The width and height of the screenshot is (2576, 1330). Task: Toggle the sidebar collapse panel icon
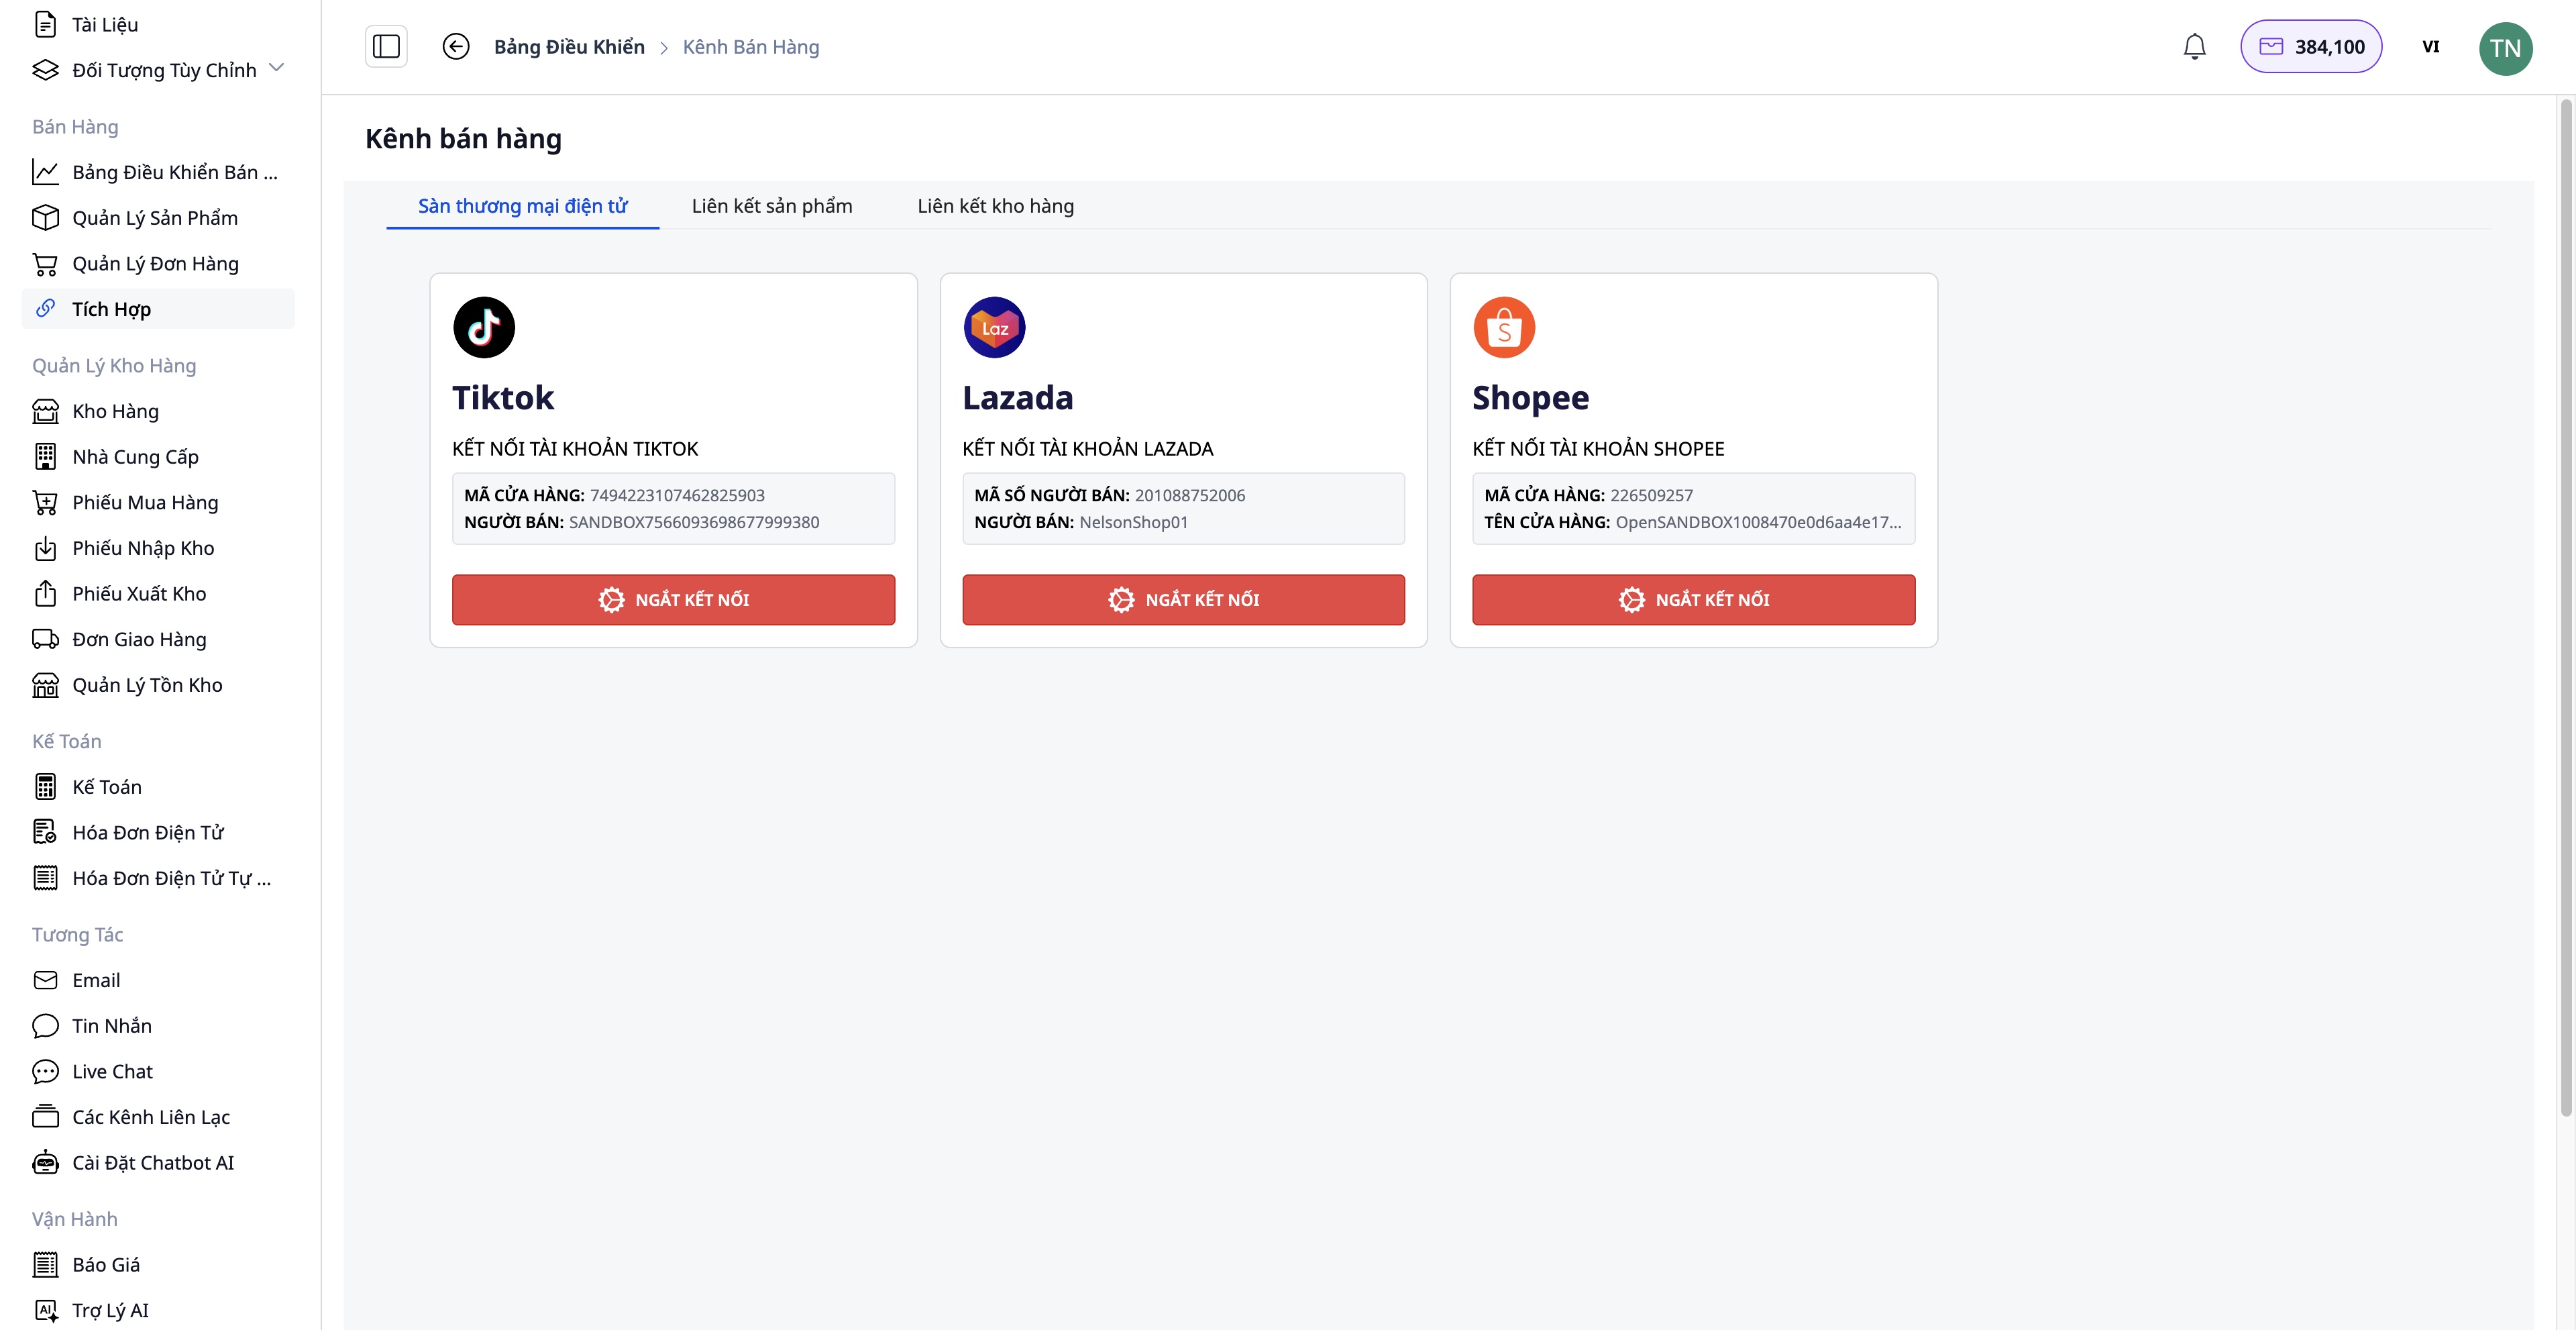[x=386, y=46]
